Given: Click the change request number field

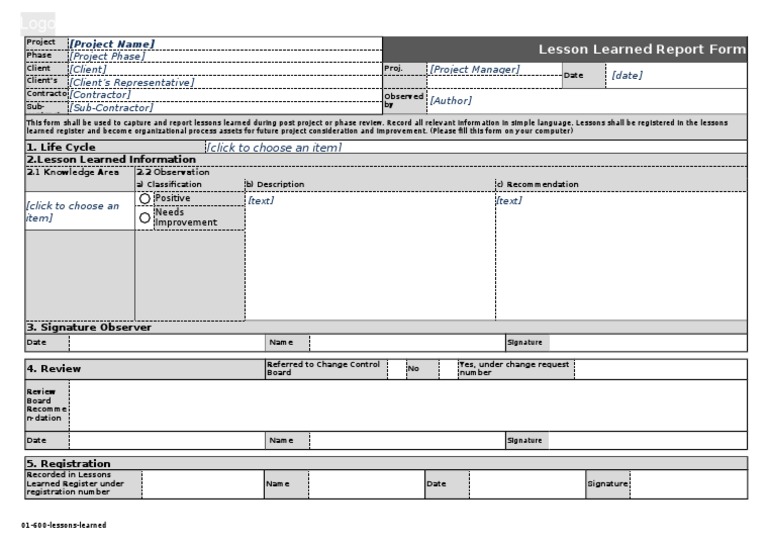Looking at the screenshot, I should point(661,369).
